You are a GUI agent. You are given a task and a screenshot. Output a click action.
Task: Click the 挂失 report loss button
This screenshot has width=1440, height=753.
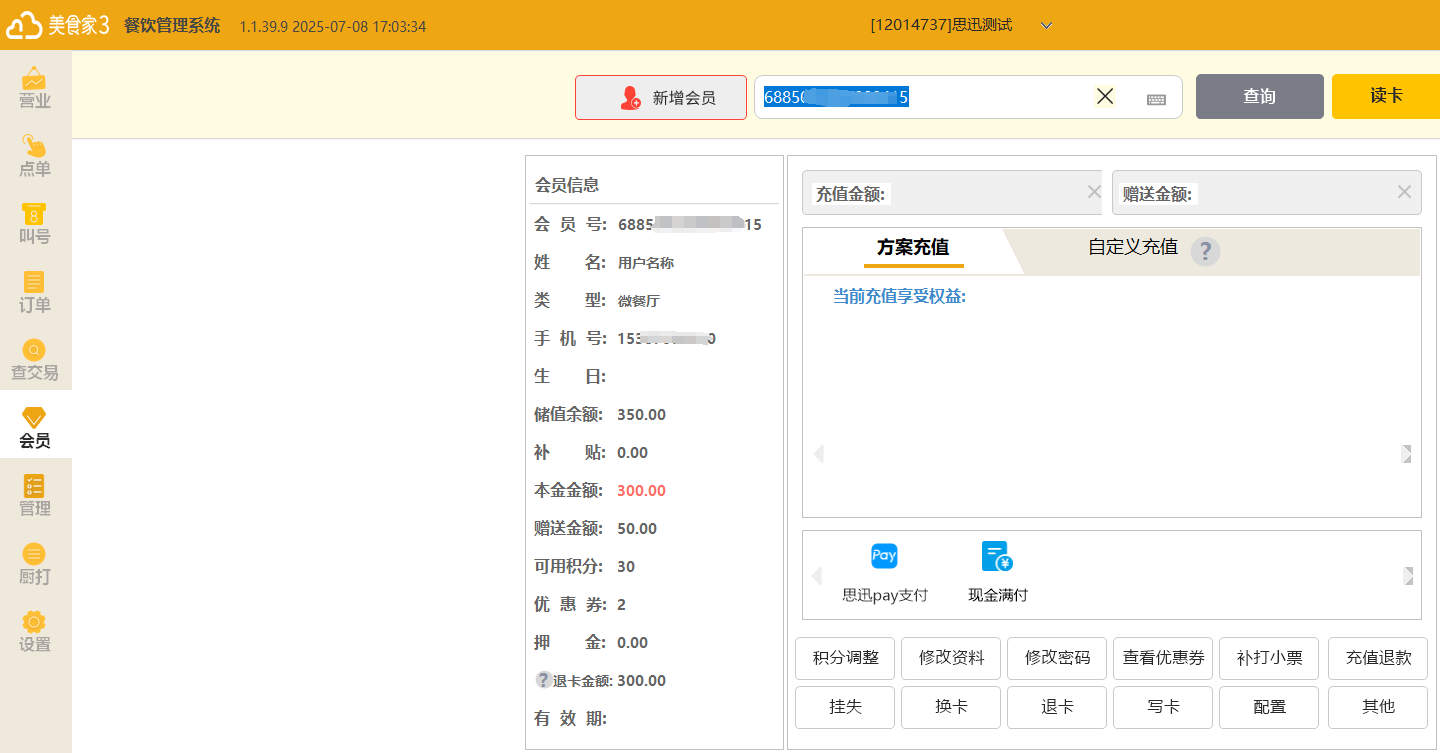click(x=845, y=707)
